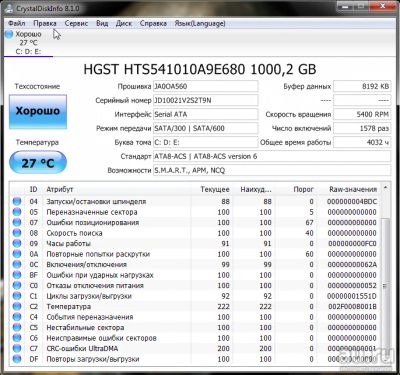Viewport: 400px width, 375px height.
Task: Click status icon for attribute 0A
Action: [x=17, y=254]
